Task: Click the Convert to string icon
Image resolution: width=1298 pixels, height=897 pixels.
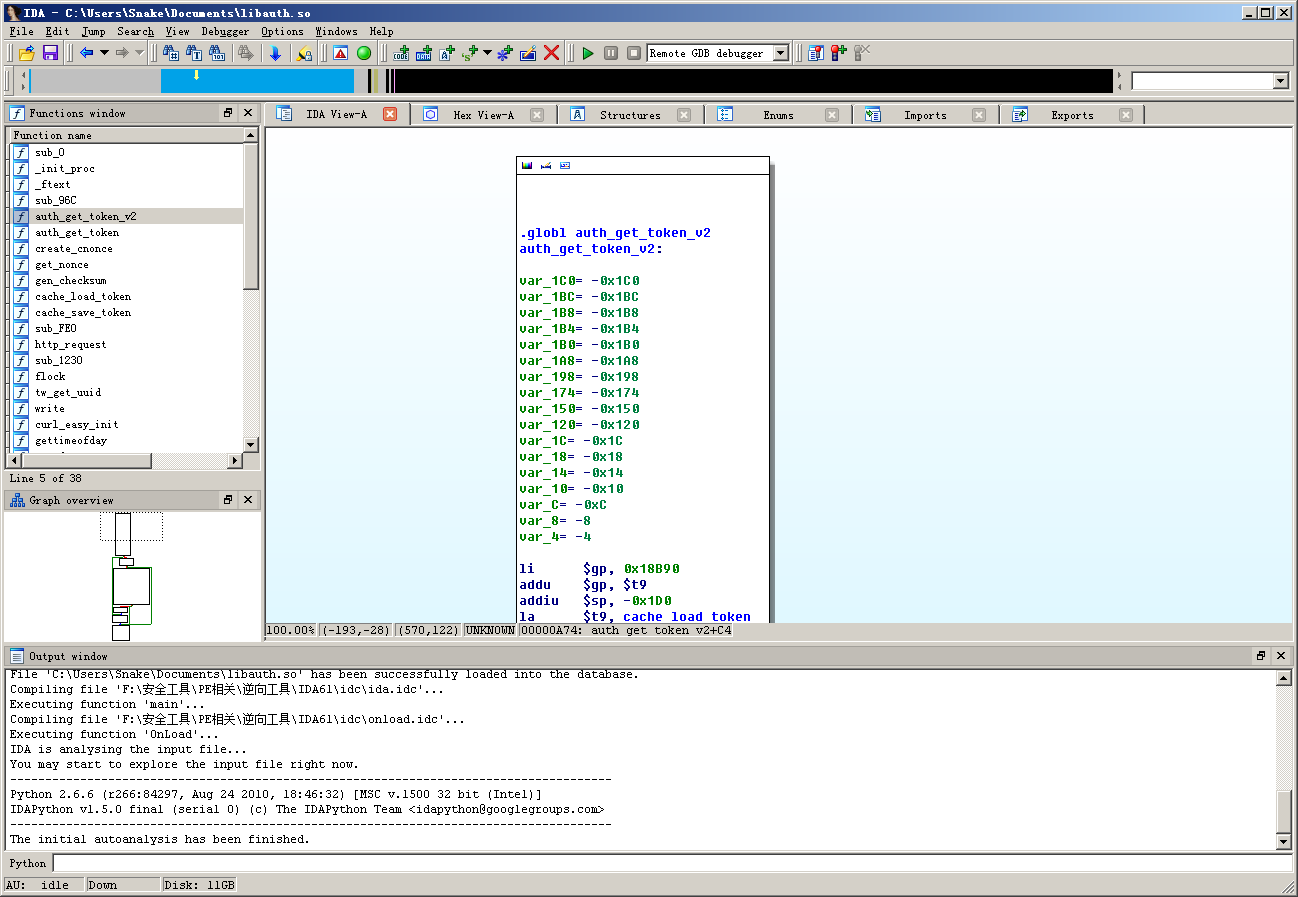Action: (x=447, y=53)
